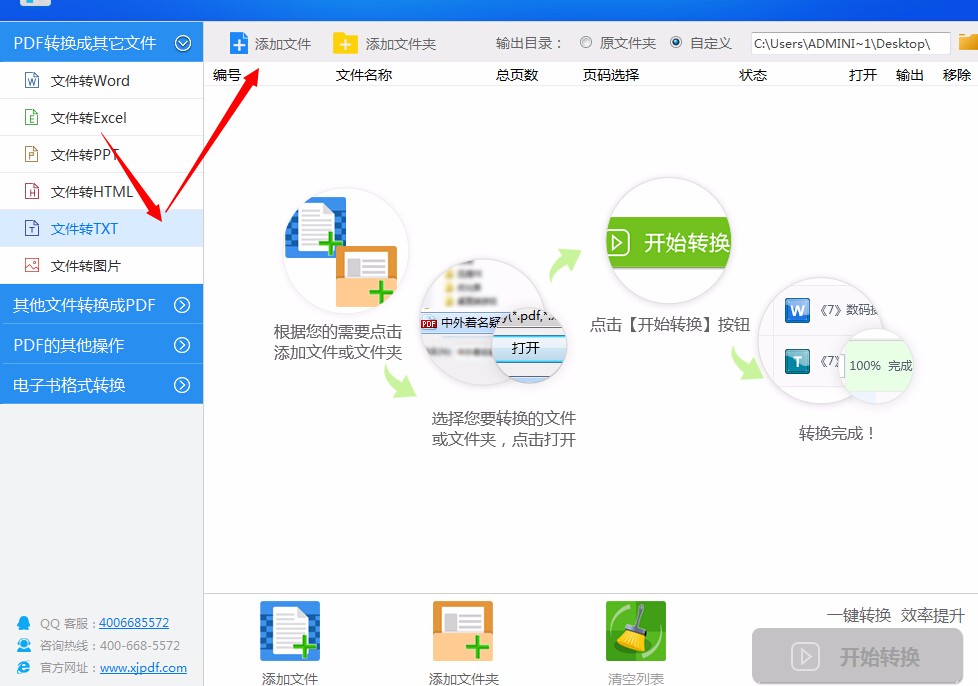
Task: Choose 文件转PPT conversion mode
Action: pyautogui.click(x=101, y=154)
